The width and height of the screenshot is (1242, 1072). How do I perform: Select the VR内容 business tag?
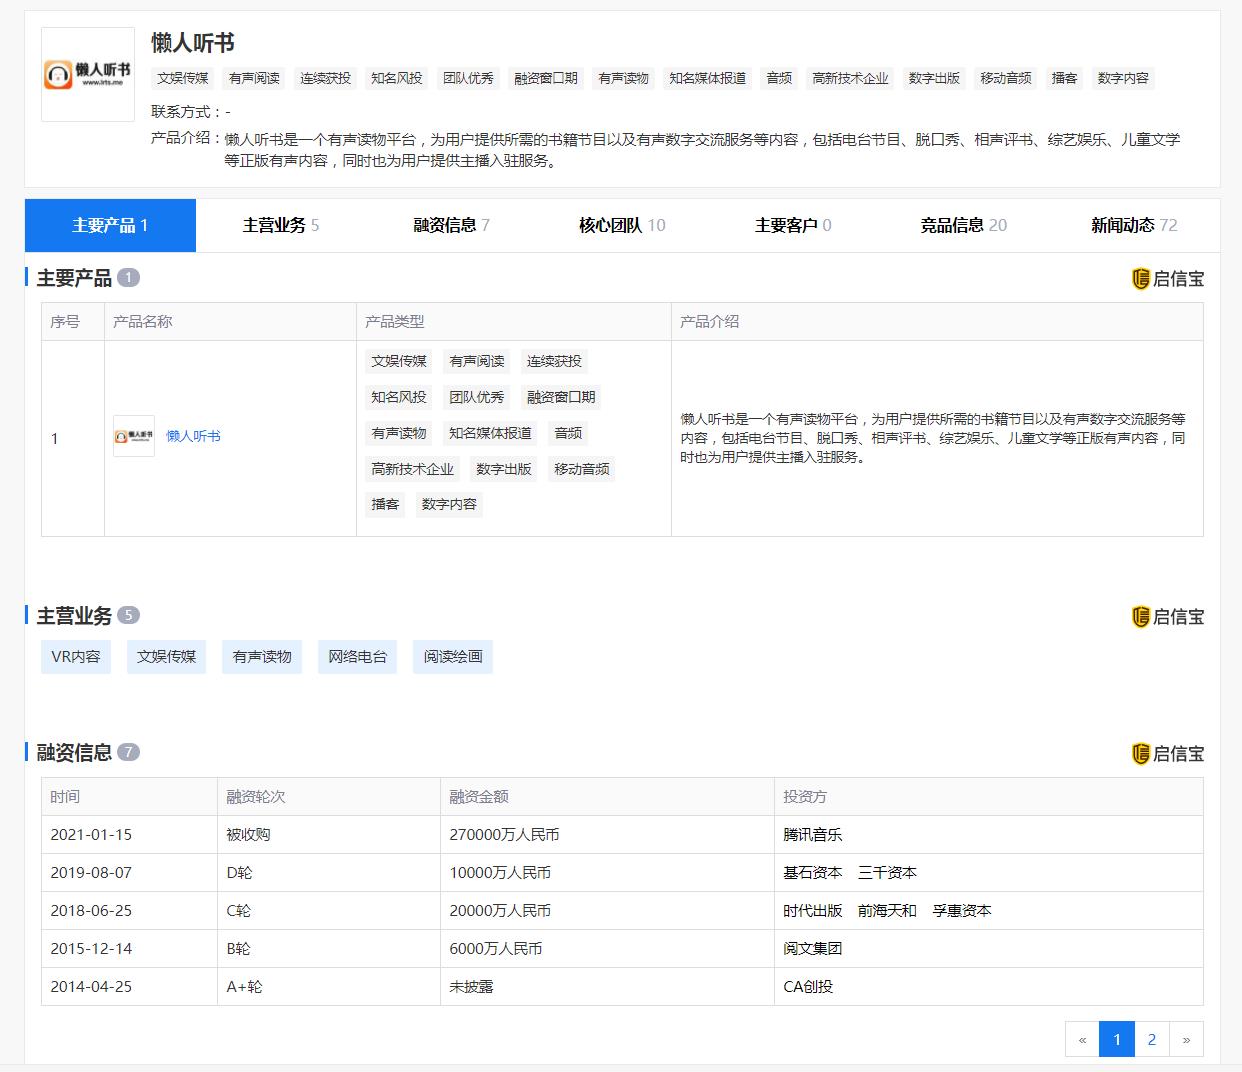point(76,657)
